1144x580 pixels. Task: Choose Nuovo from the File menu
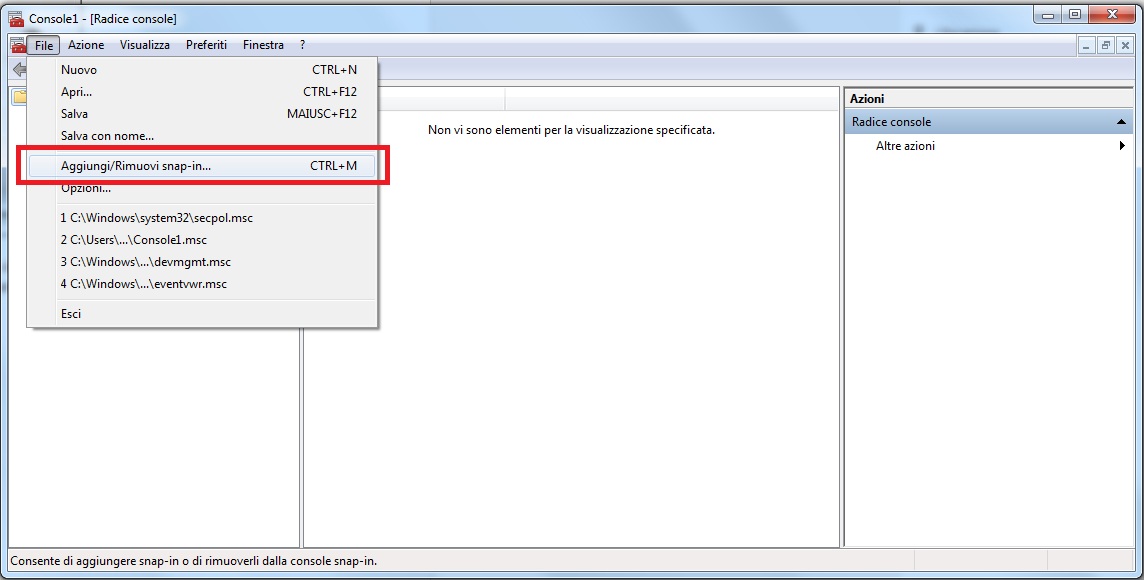pyautogui.click(x=202, y=70)
